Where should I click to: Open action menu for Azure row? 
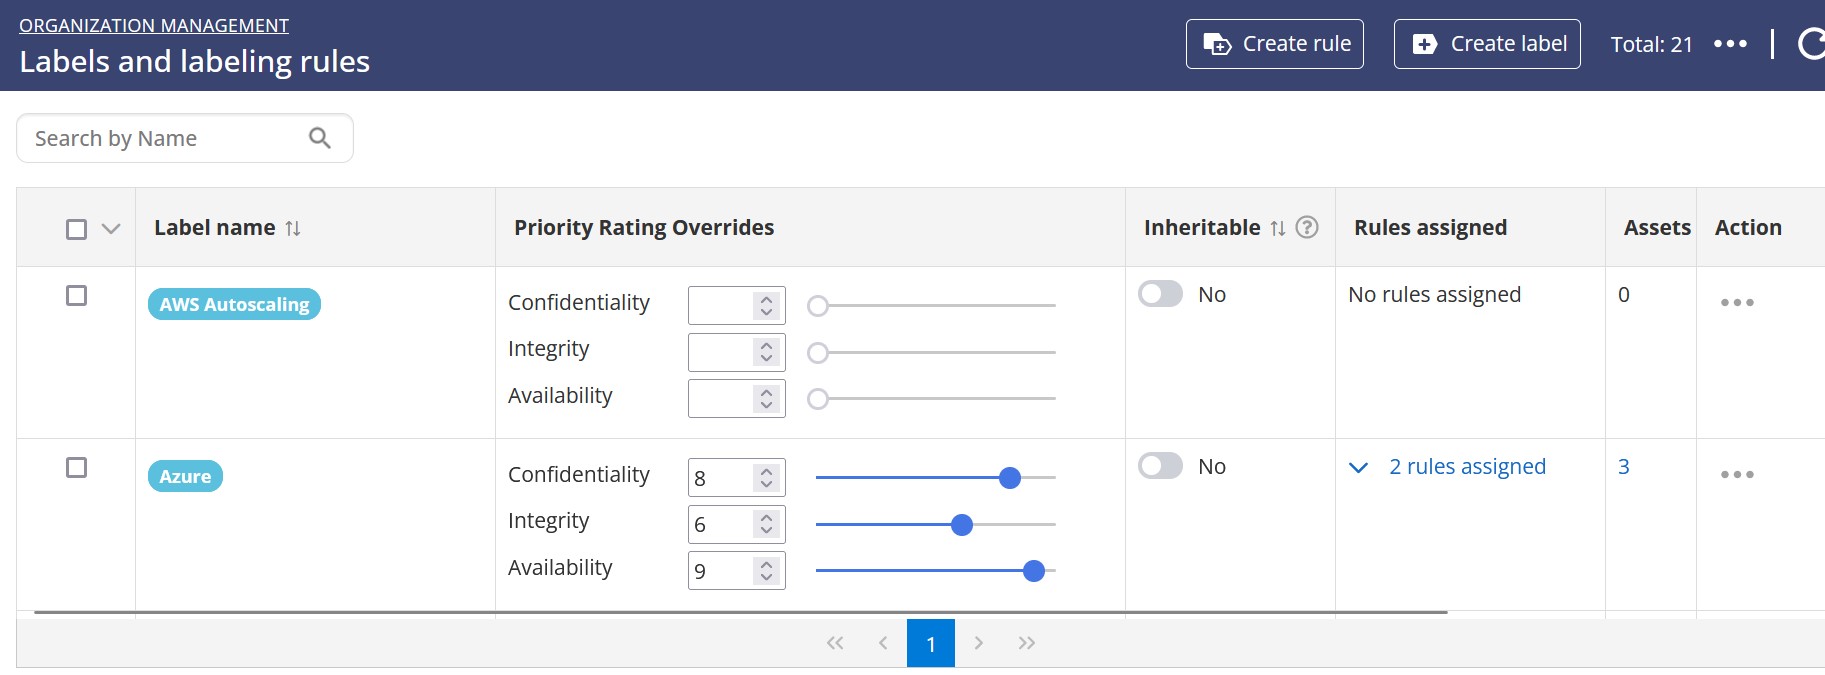pos(1736,474)
